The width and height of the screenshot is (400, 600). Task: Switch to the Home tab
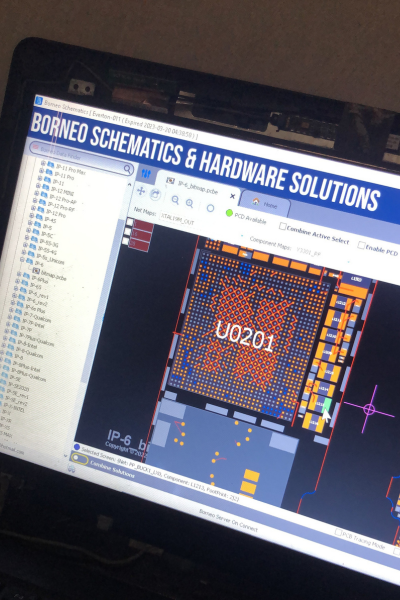265,204
